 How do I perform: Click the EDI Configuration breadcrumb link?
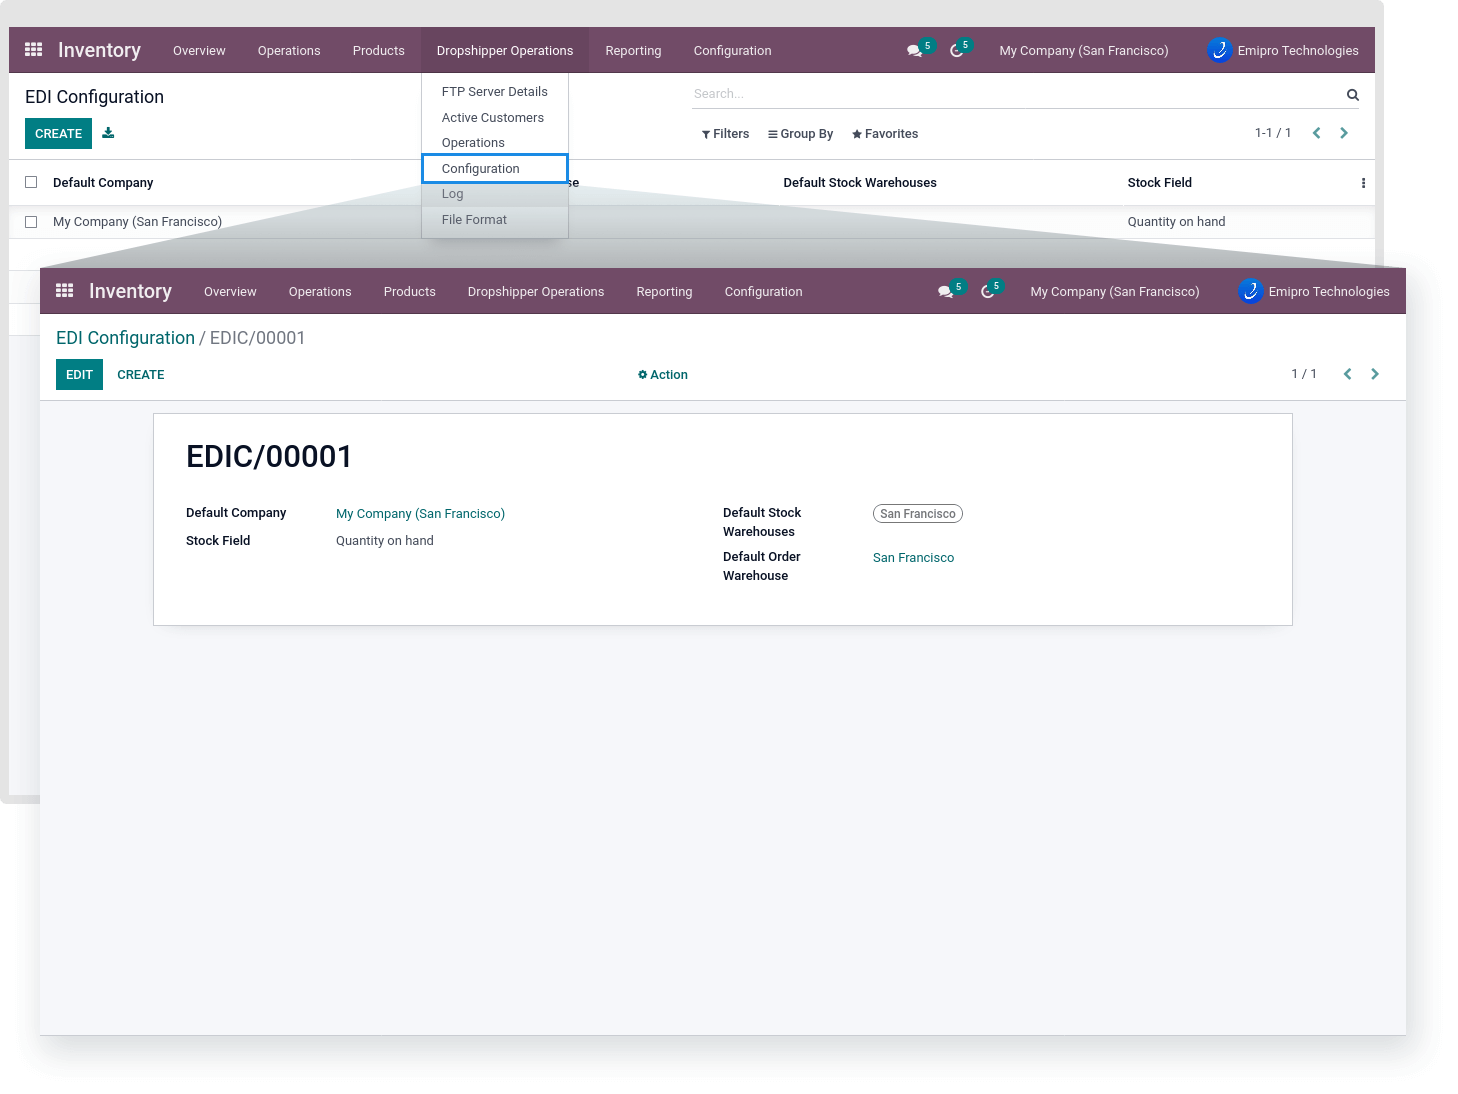[125, 338]
